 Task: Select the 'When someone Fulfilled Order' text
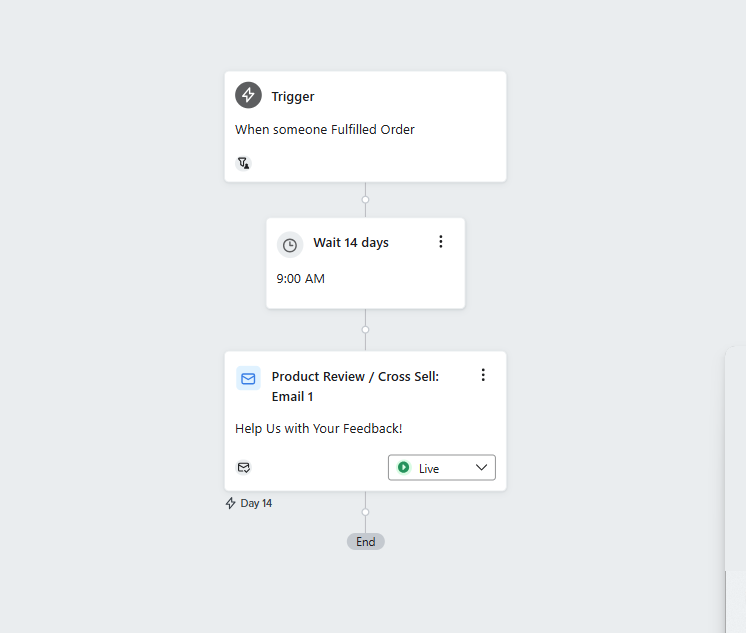(x=325, y=129)
